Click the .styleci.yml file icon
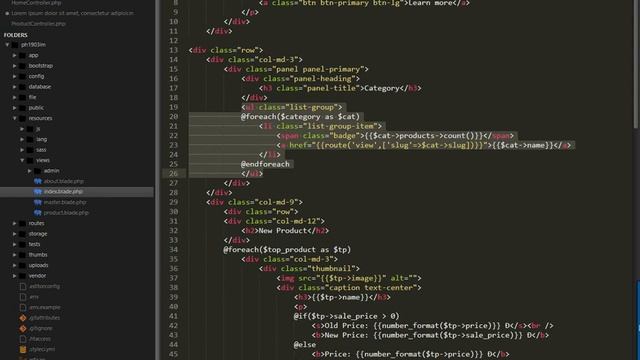Screen dimensions: 640x360 tap(23, 349)
